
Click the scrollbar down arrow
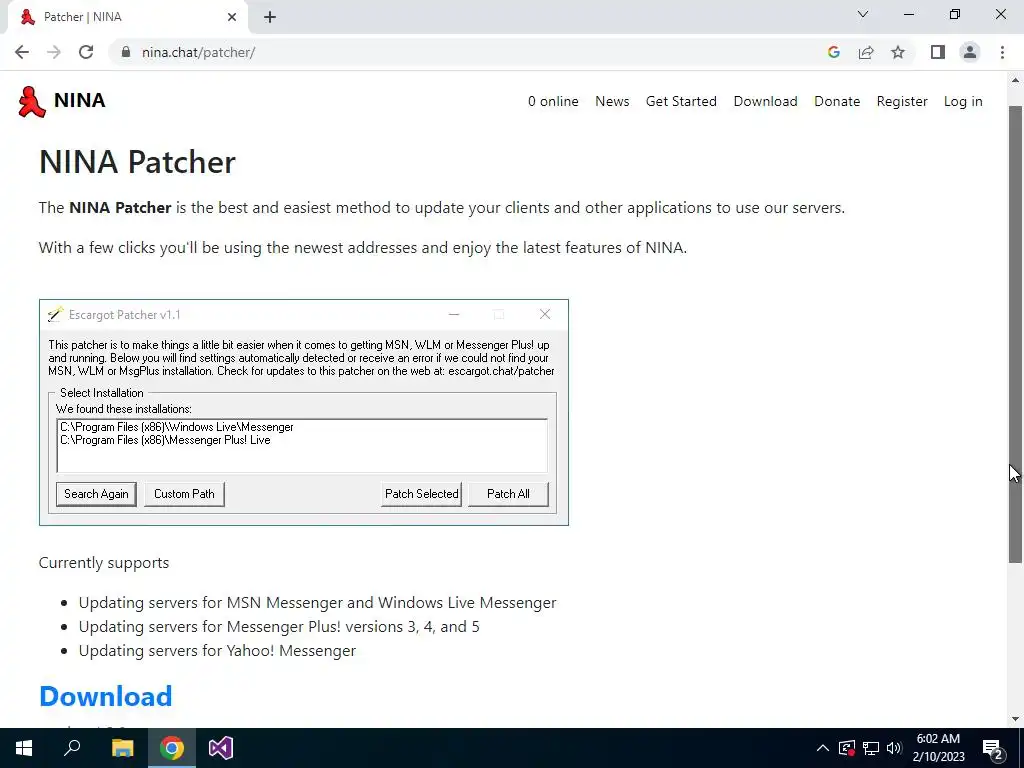click(1015, 718)
